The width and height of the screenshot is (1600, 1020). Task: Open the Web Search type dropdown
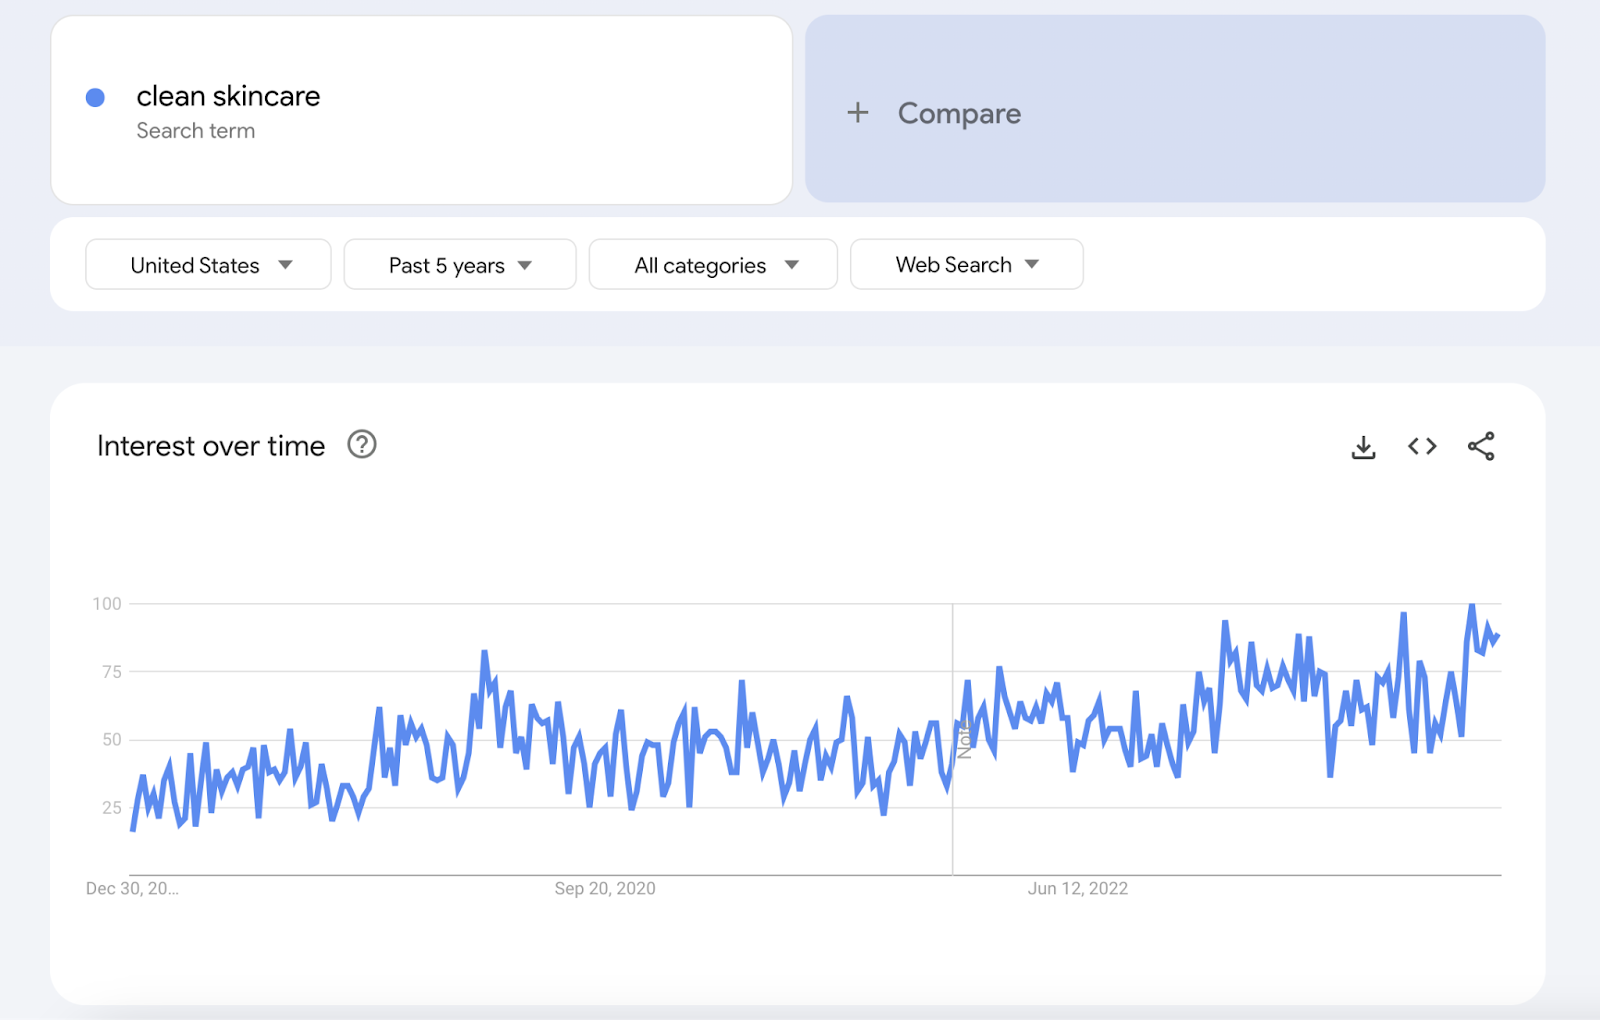(965, 264)
